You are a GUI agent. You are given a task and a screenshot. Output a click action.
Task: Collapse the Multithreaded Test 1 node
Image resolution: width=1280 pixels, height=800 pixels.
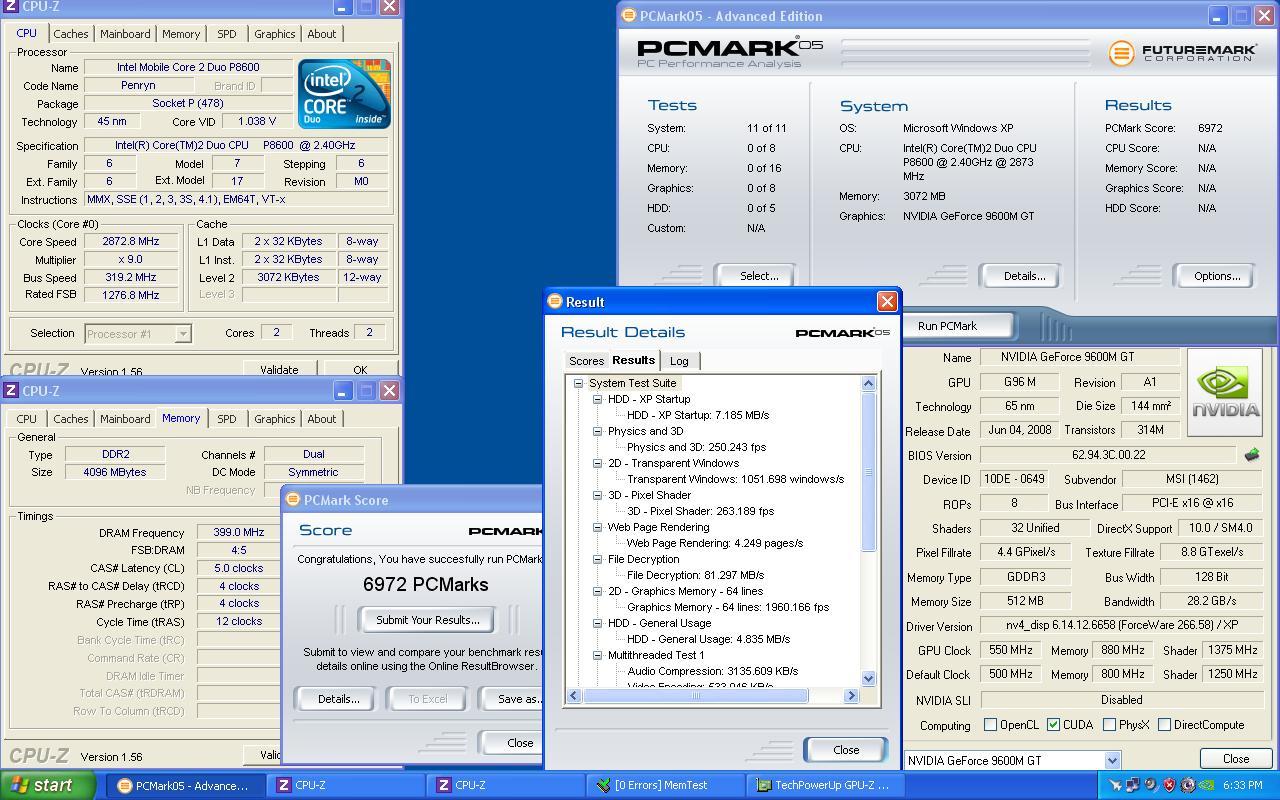click(597, 655)
